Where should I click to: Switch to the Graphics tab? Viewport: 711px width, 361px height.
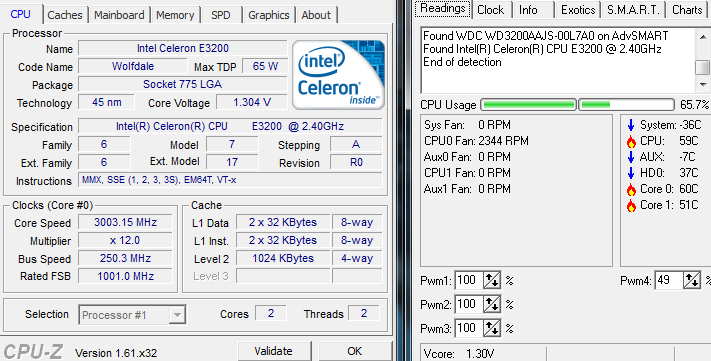268,15
